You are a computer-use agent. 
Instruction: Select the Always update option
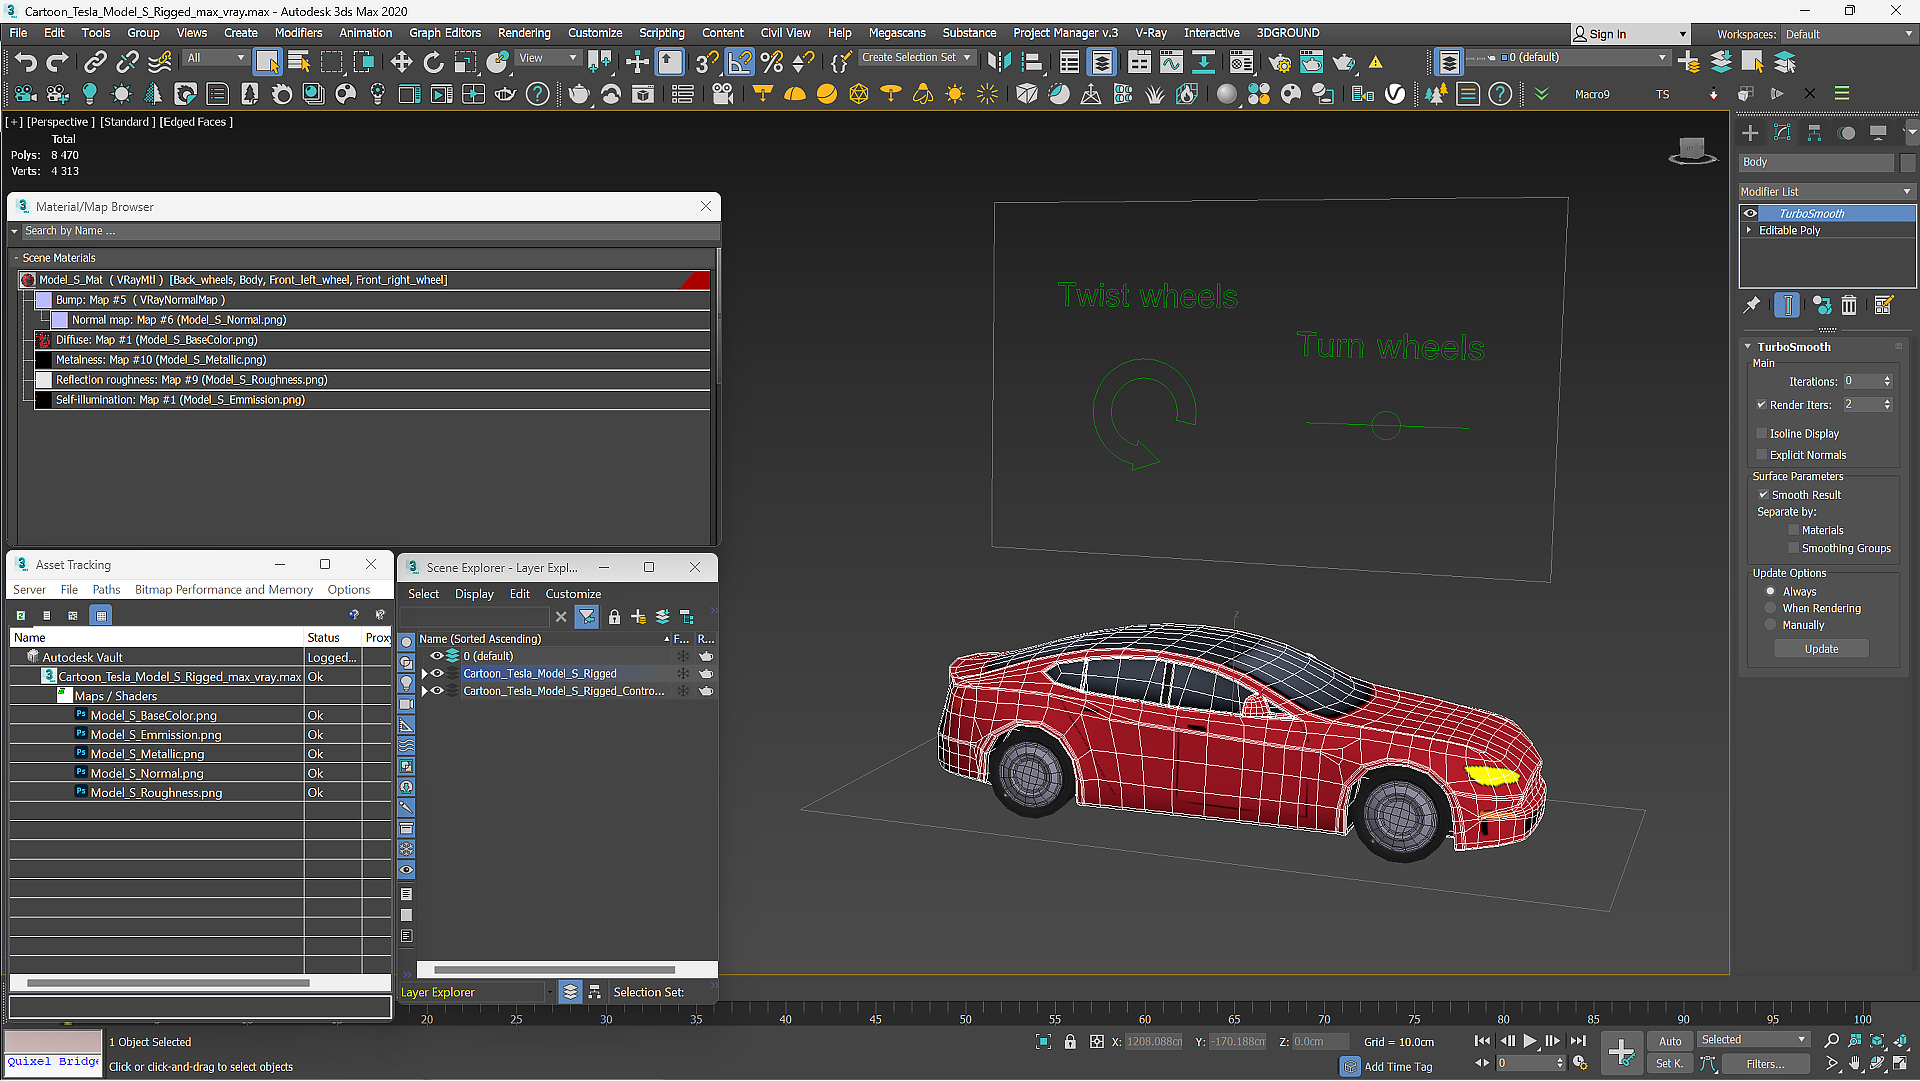(x=1771, y=591)
